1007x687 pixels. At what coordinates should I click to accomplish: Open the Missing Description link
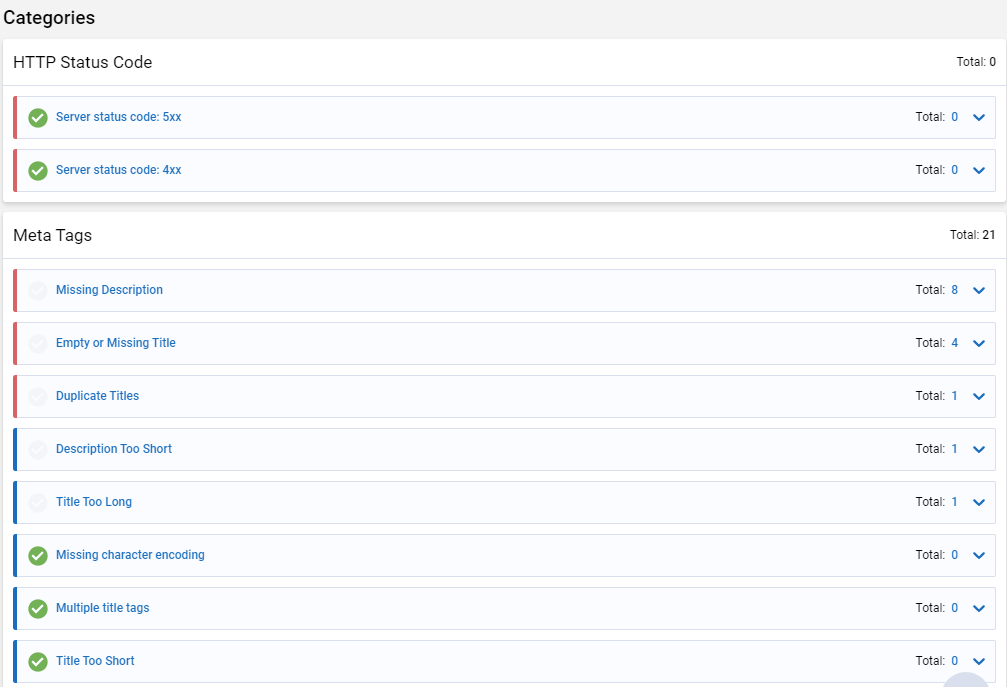[x=109, y=290]
